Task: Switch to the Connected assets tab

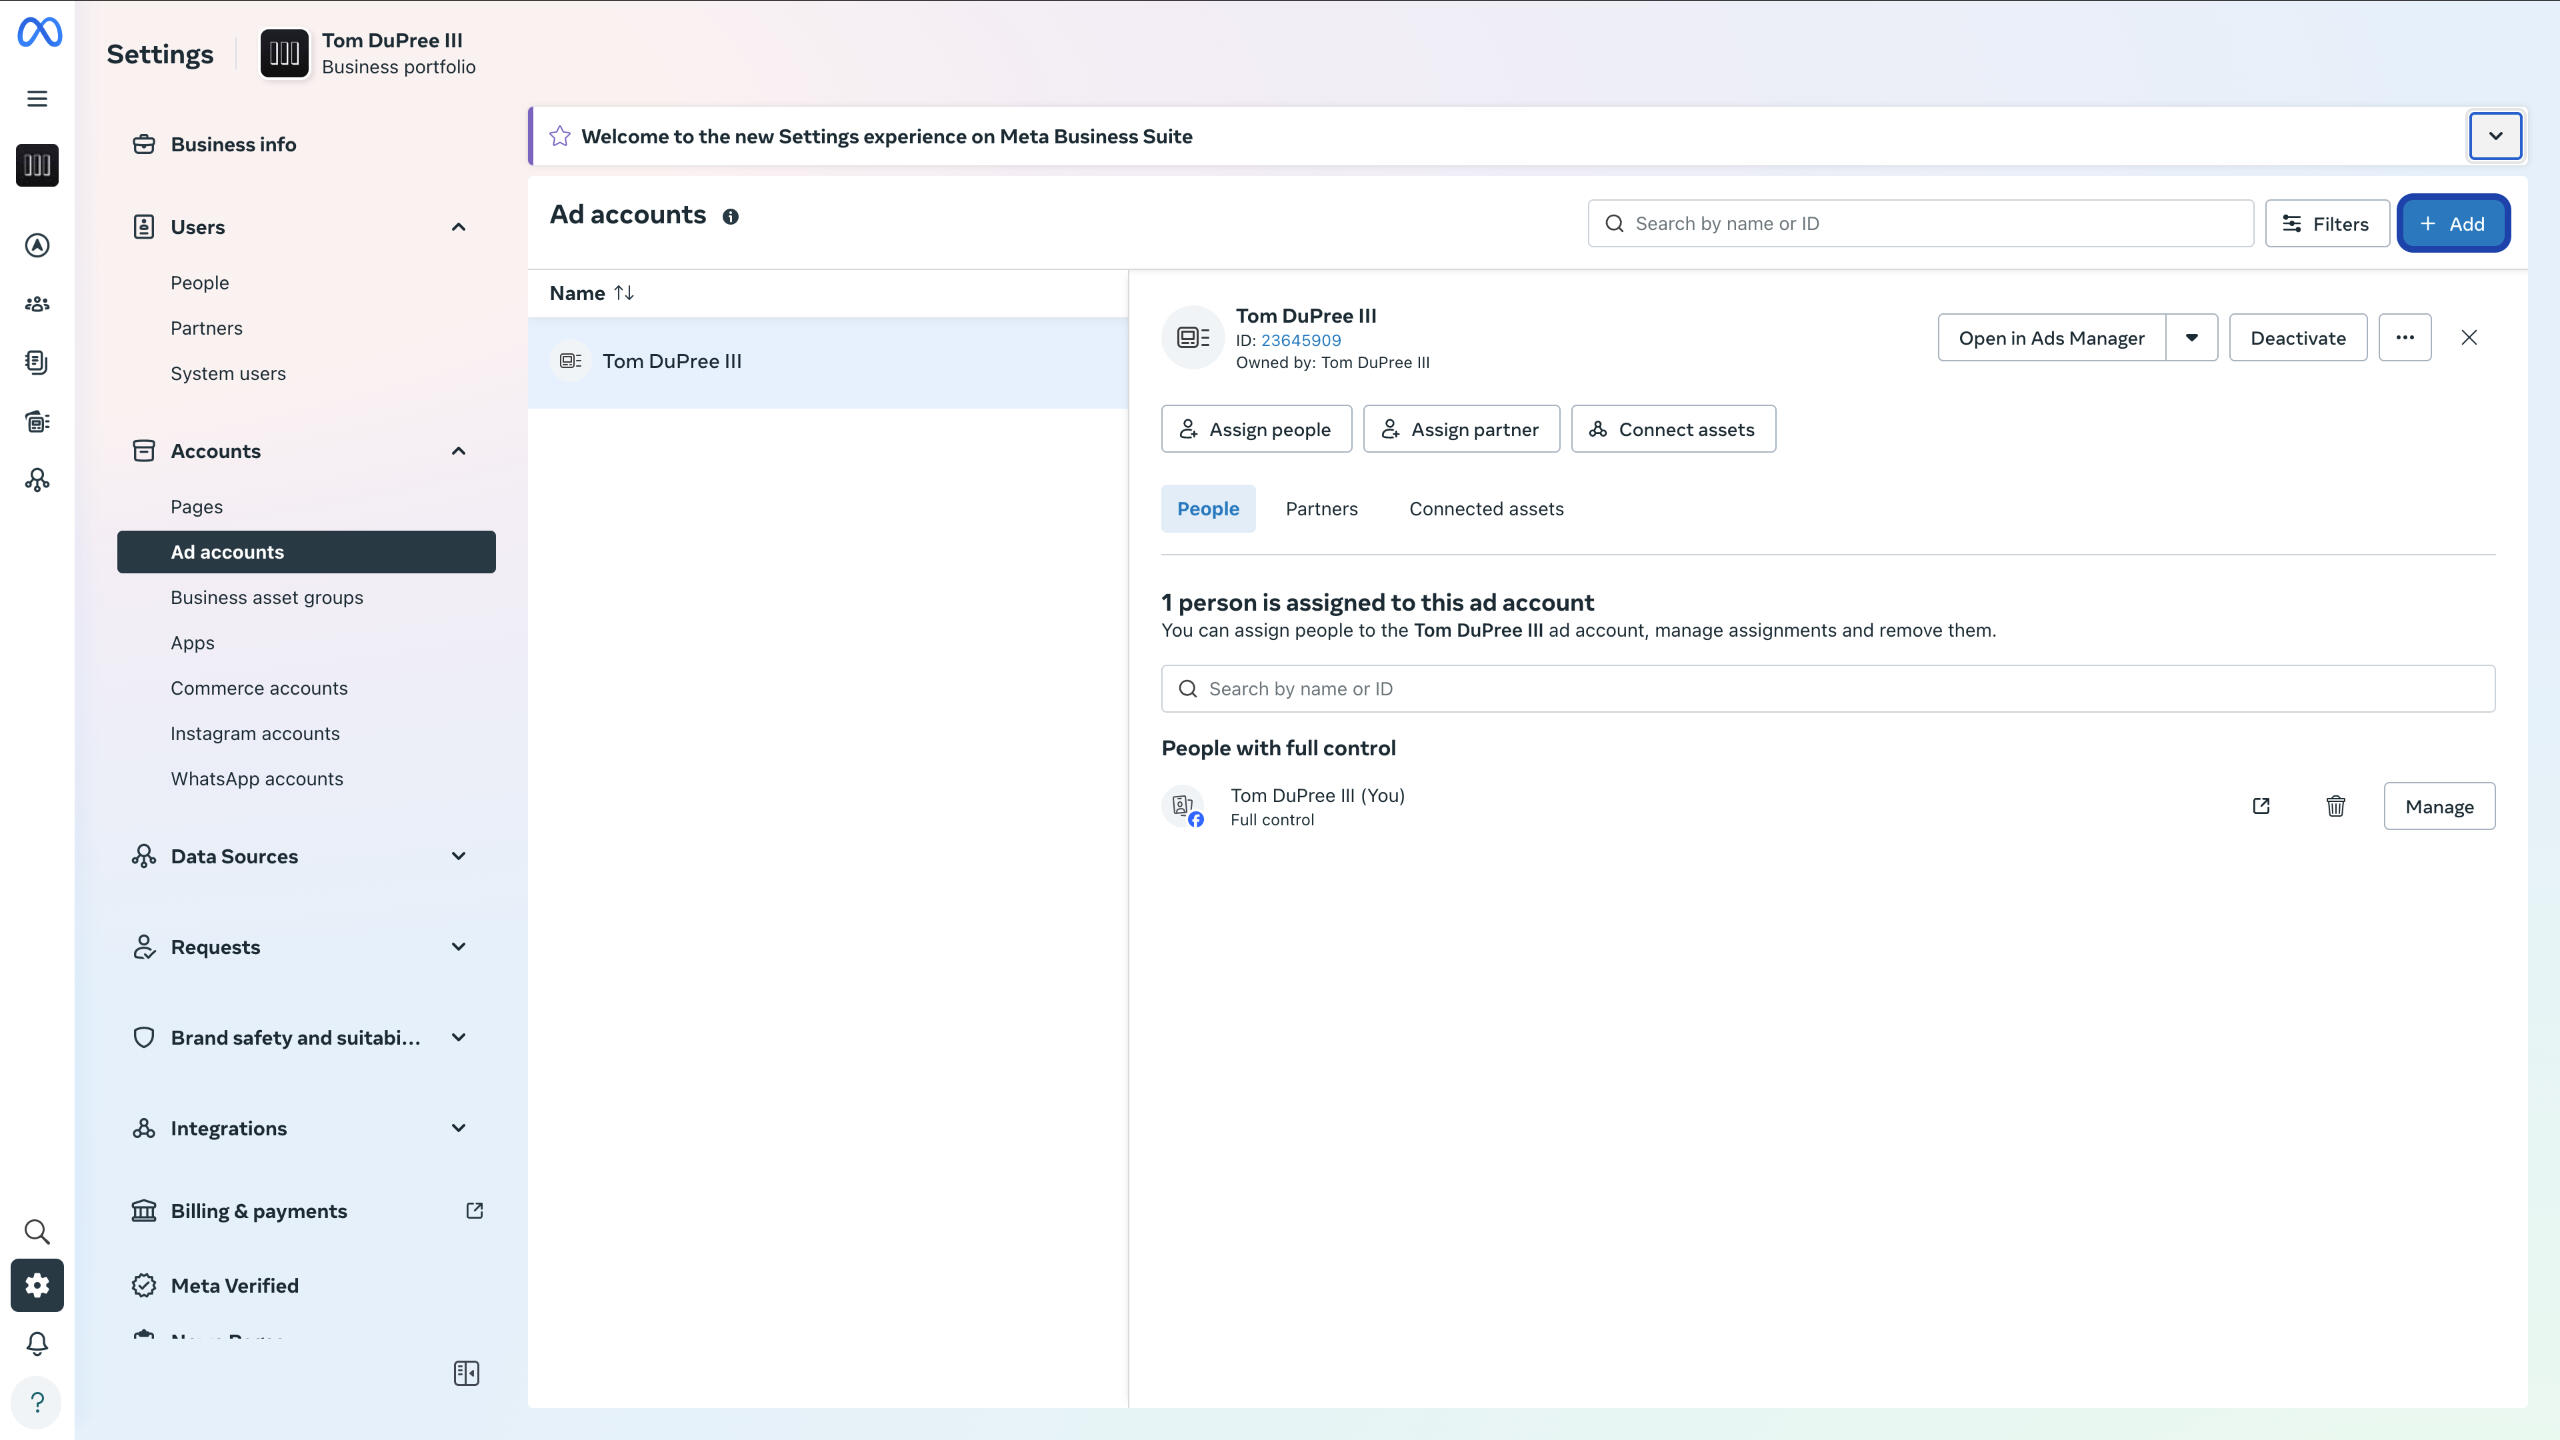Action: (1486, 508)
